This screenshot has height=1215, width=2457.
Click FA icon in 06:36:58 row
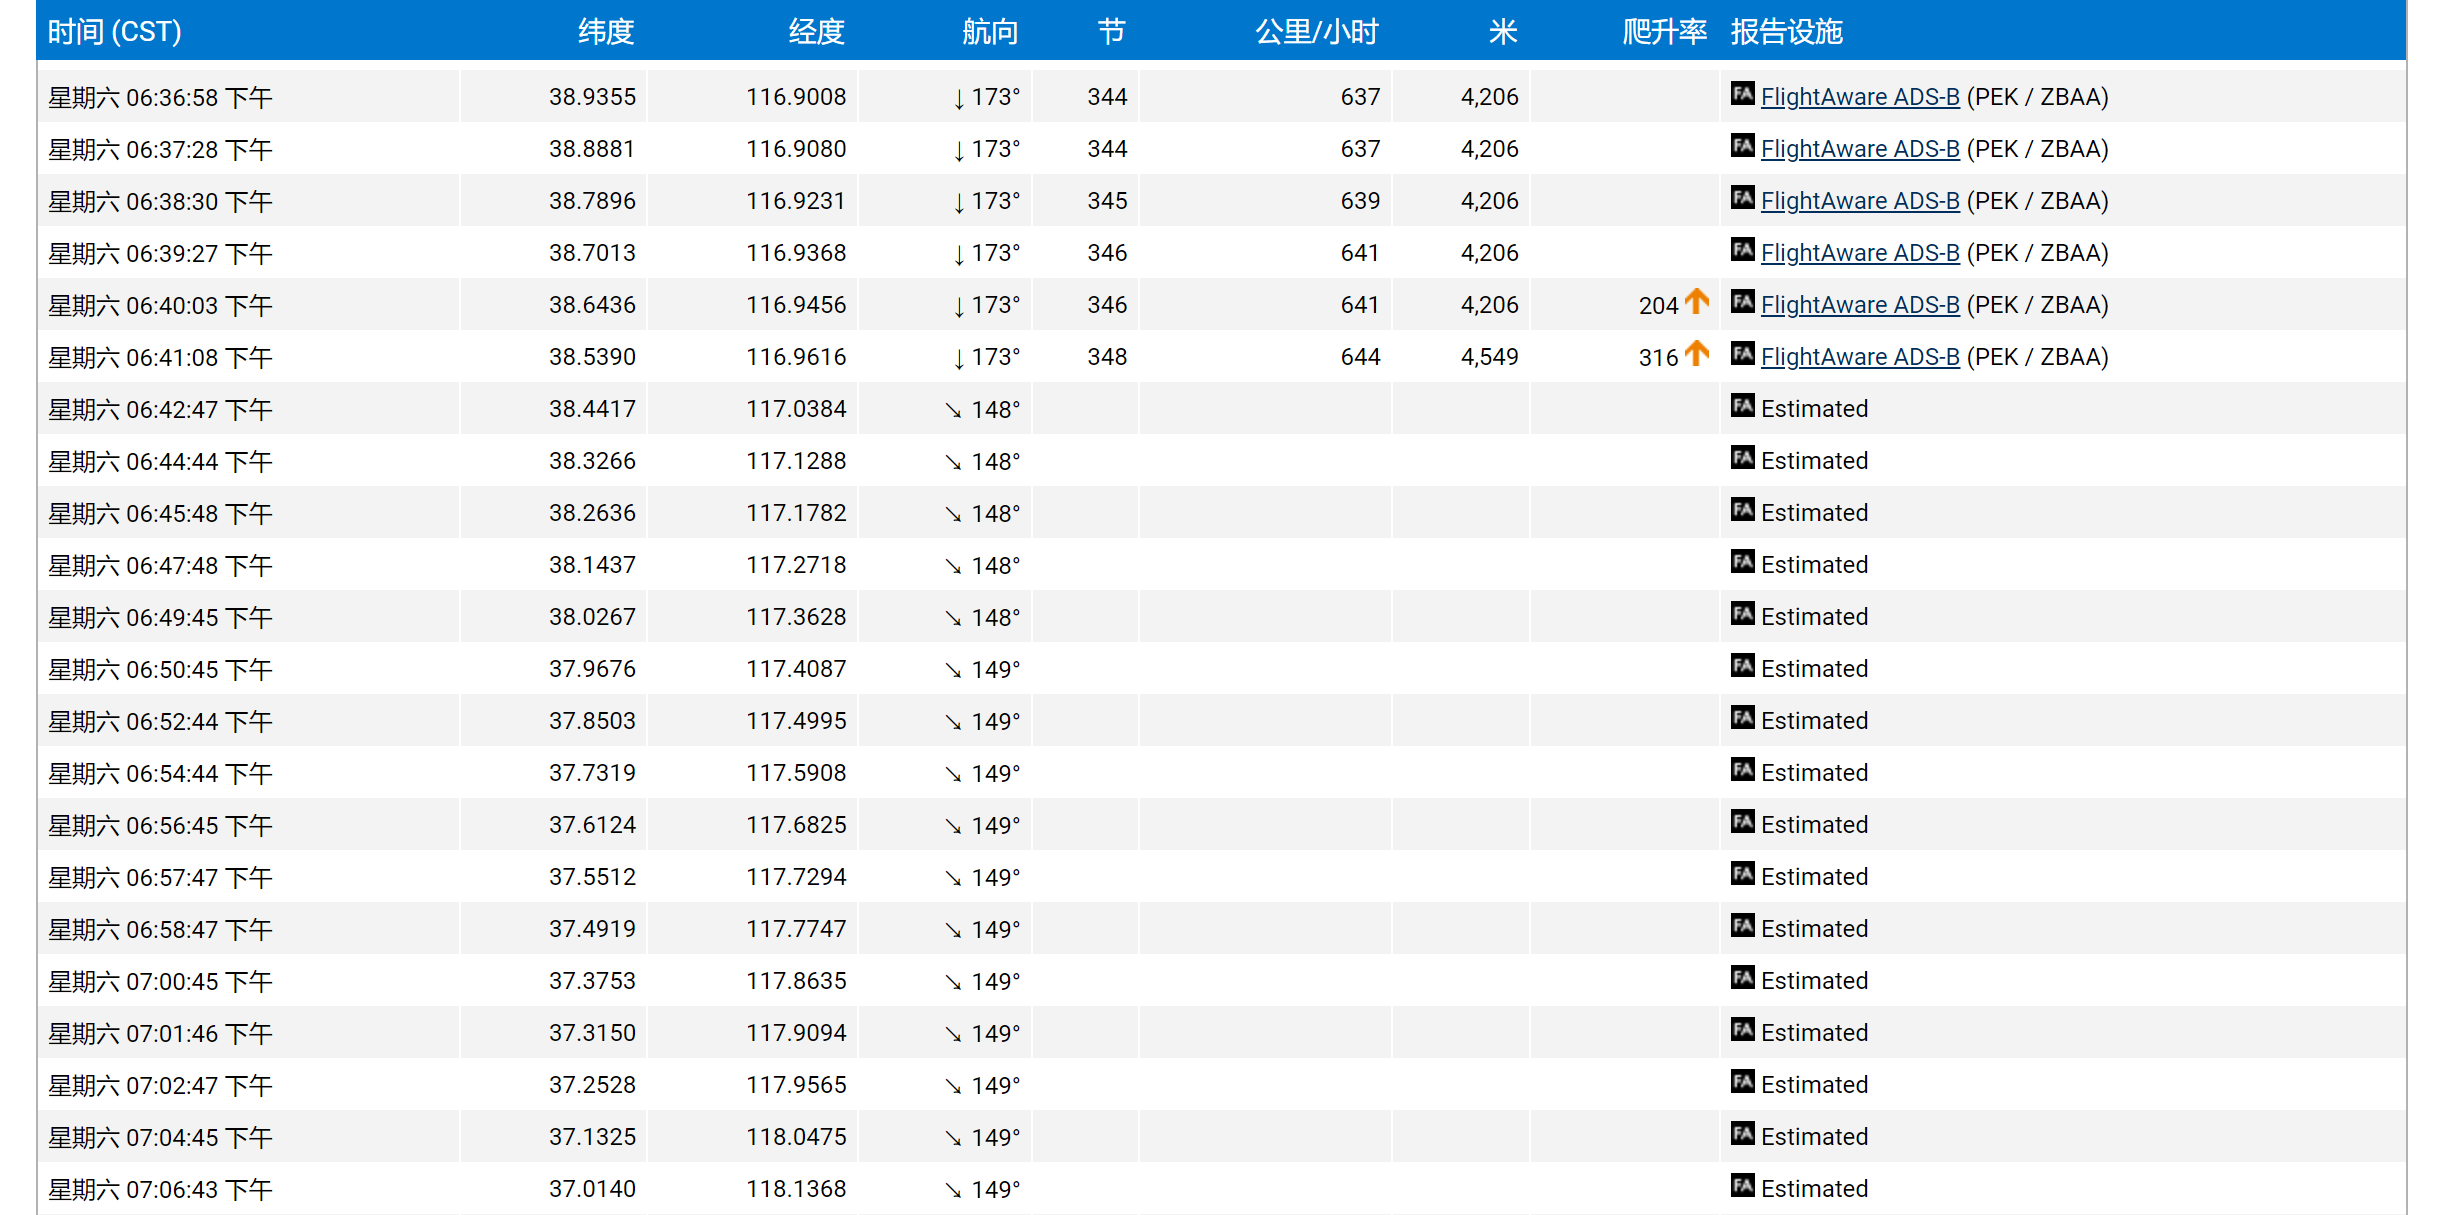[x=1743, y=94]
